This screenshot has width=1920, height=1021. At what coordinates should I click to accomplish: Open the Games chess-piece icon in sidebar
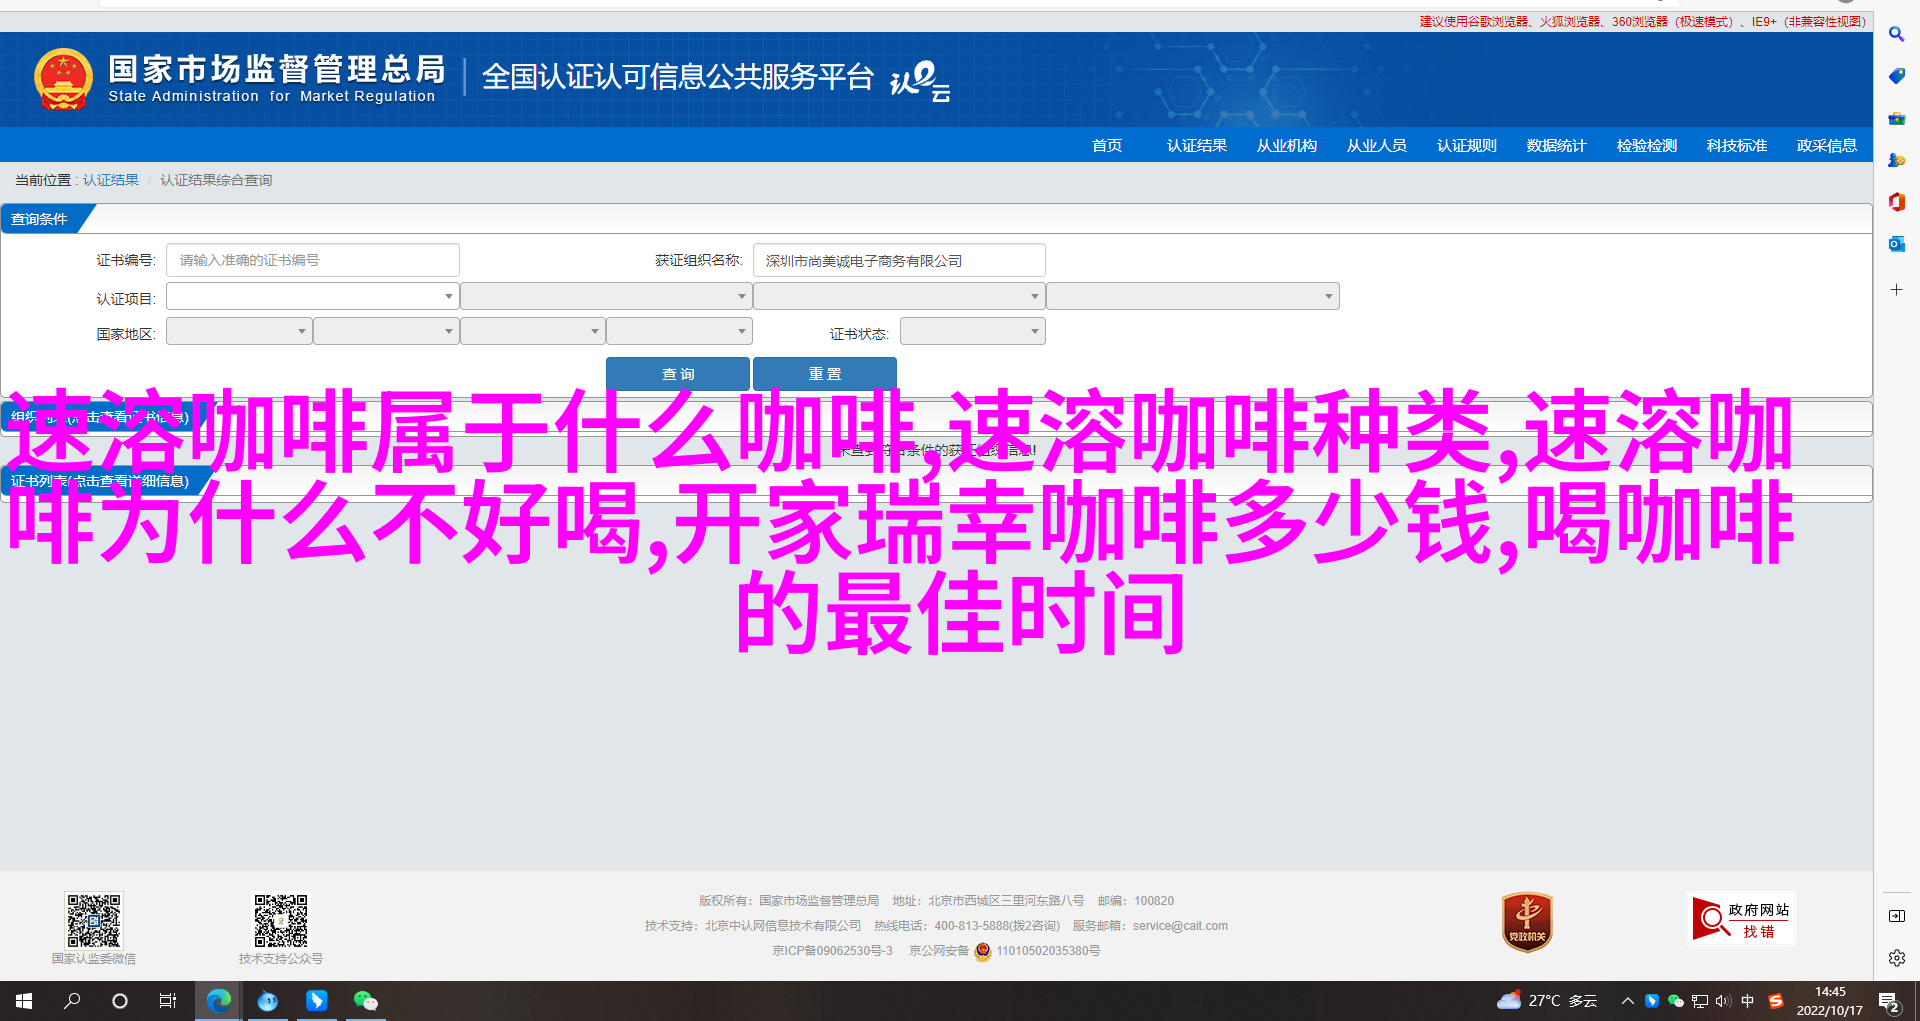pyautogui.click(x=1896, y=160)
